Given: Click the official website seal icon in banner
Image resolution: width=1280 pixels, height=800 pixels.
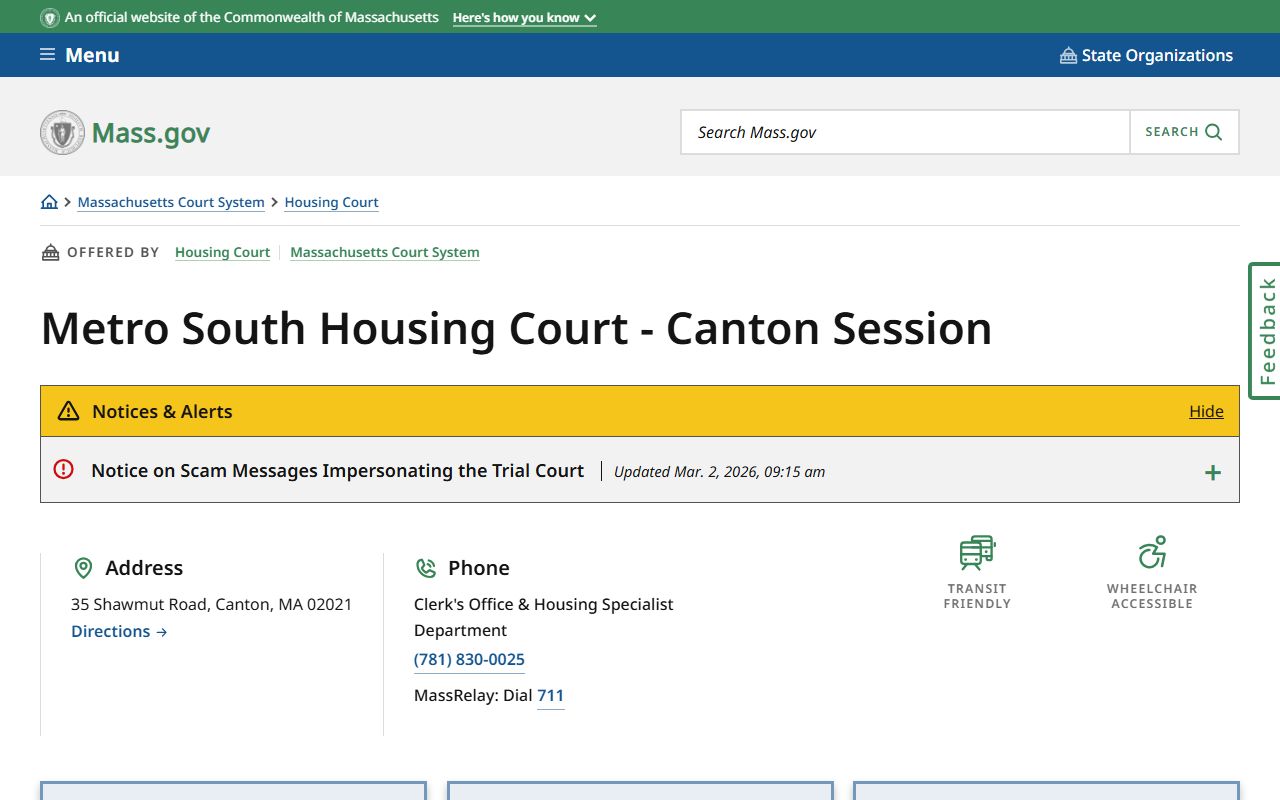Looking at the screenshot, I should 50,18.
